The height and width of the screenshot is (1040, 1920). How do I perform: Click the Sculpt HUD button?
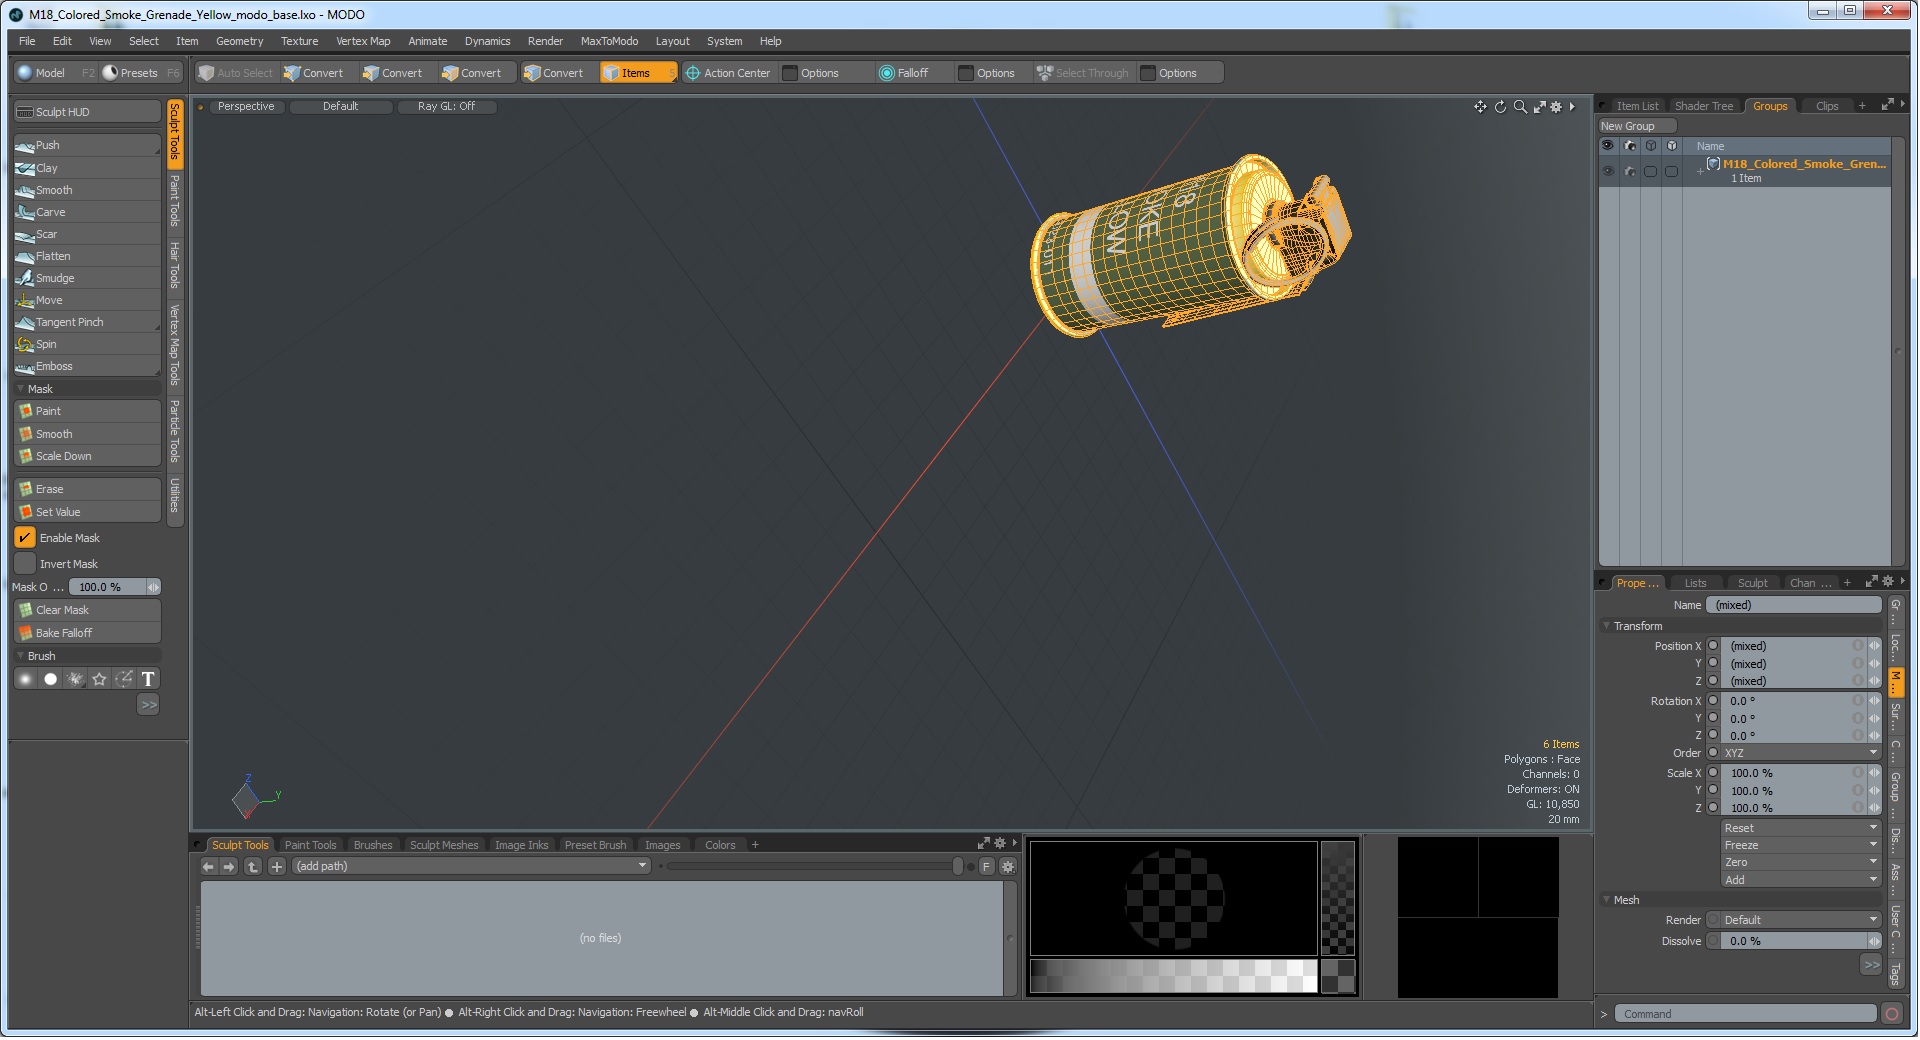point(87,112)
